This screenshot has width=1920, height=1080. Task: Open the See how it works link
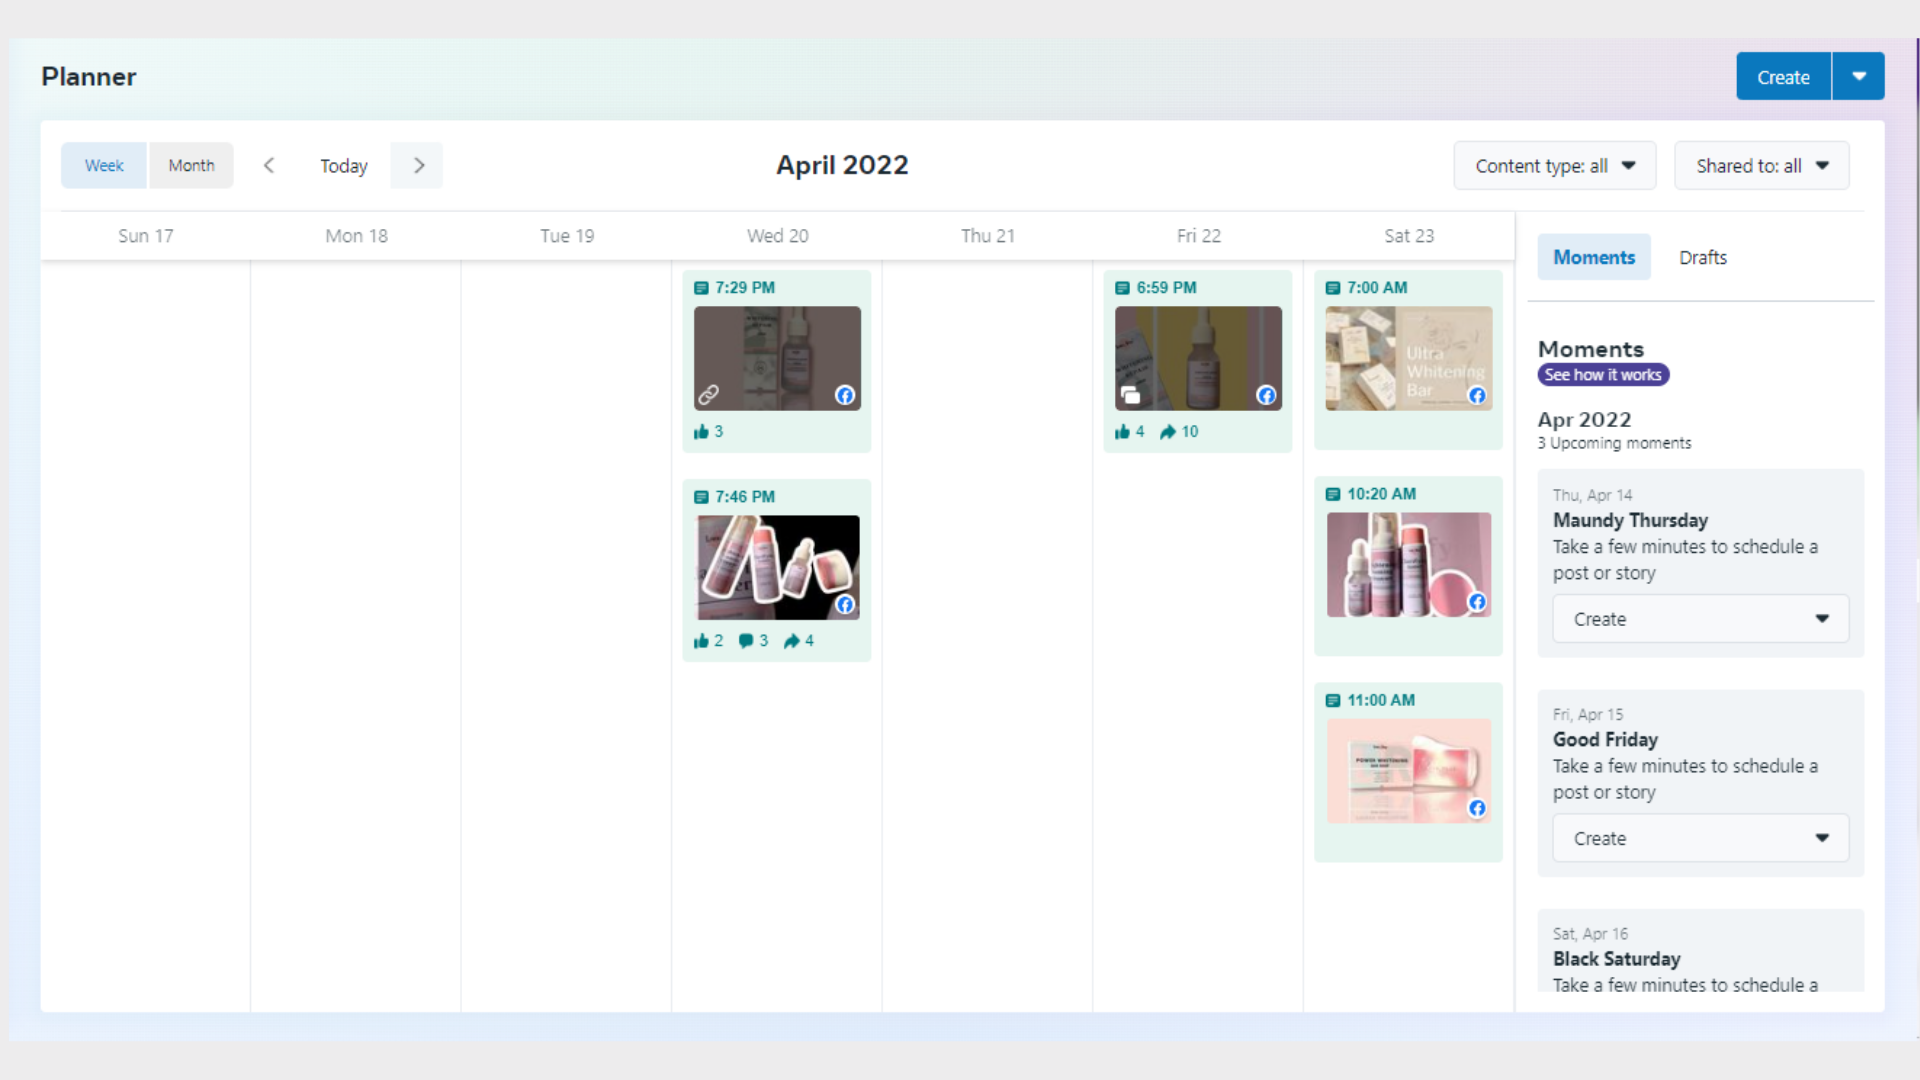pyautogui.click(x=1602, y=375)
